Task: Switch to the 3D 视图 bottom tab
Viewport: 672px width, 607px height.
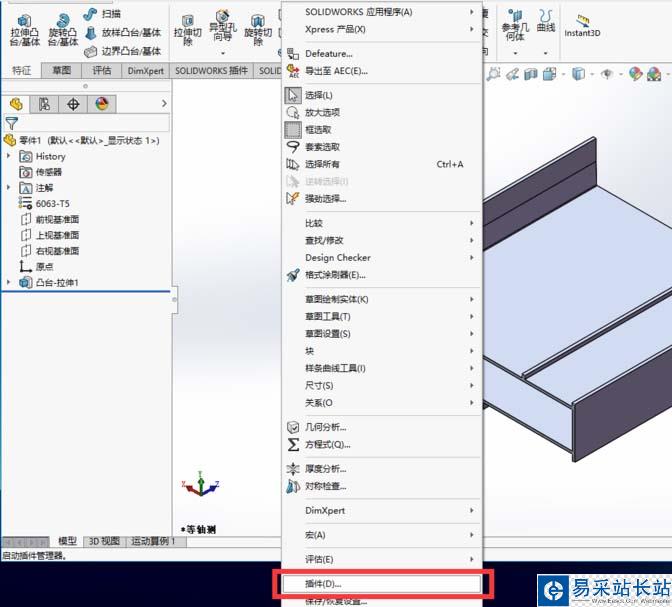Action: [104, 541]
